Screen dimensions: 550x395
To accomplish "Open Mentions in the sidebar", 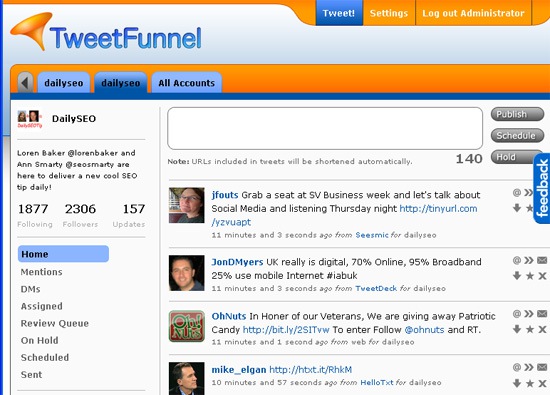I will 41,272.
